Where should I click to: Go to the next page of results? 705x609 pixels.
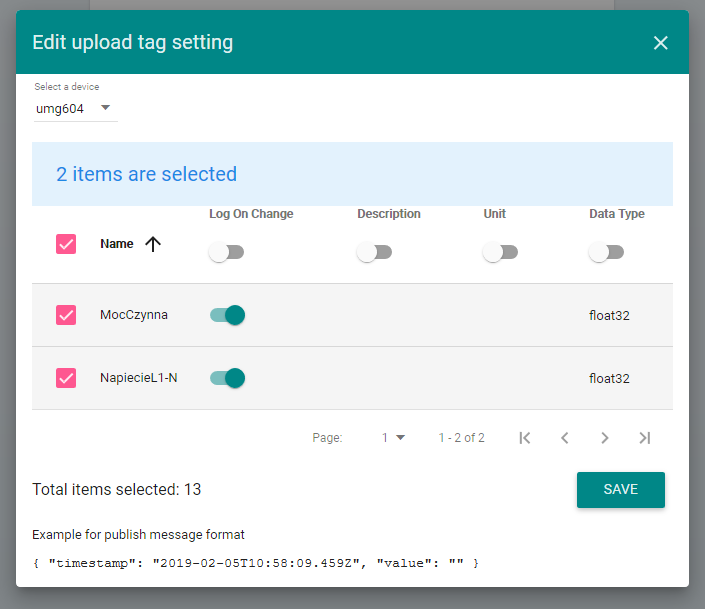pyautogui.click(x=605, y=438)
